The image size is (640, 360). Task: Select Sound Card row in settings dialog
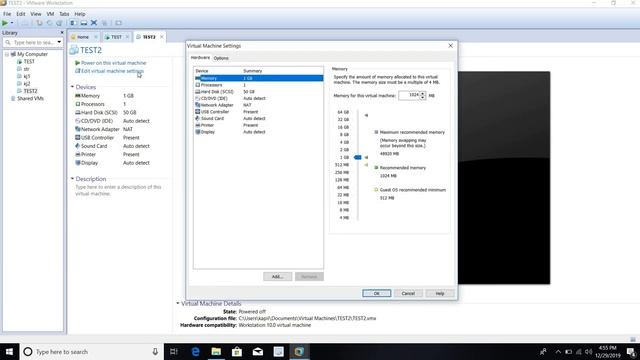point(259,118)
